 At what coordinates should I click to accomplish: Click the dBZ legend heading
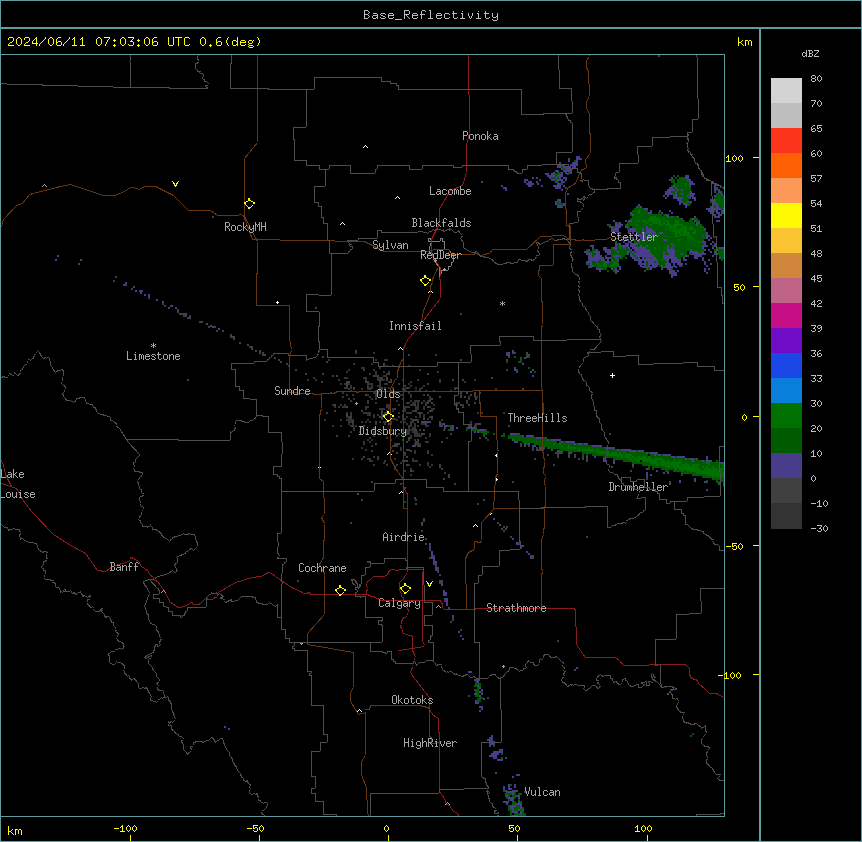[x=810, y=54]
